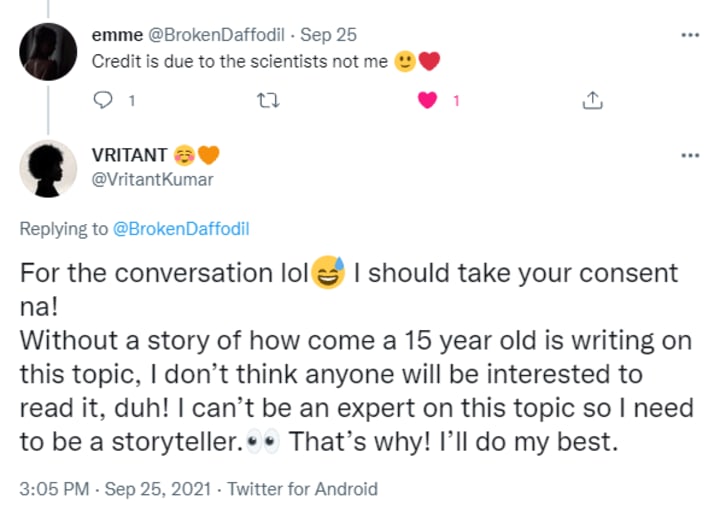This screenshot has width=720, height=517.
Task: Open emme's profile picture
Action: coord(48,50)
